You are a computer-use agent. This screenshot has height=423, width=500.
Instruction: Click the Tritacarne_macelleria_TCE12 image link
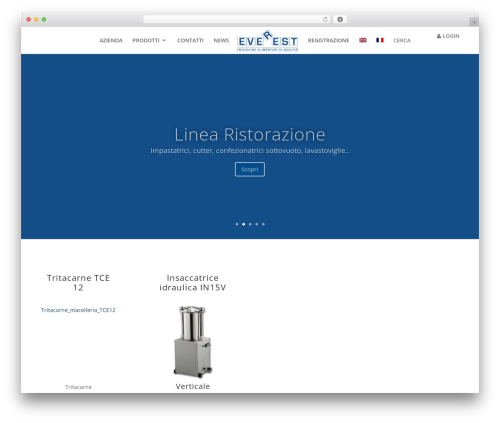78,310
